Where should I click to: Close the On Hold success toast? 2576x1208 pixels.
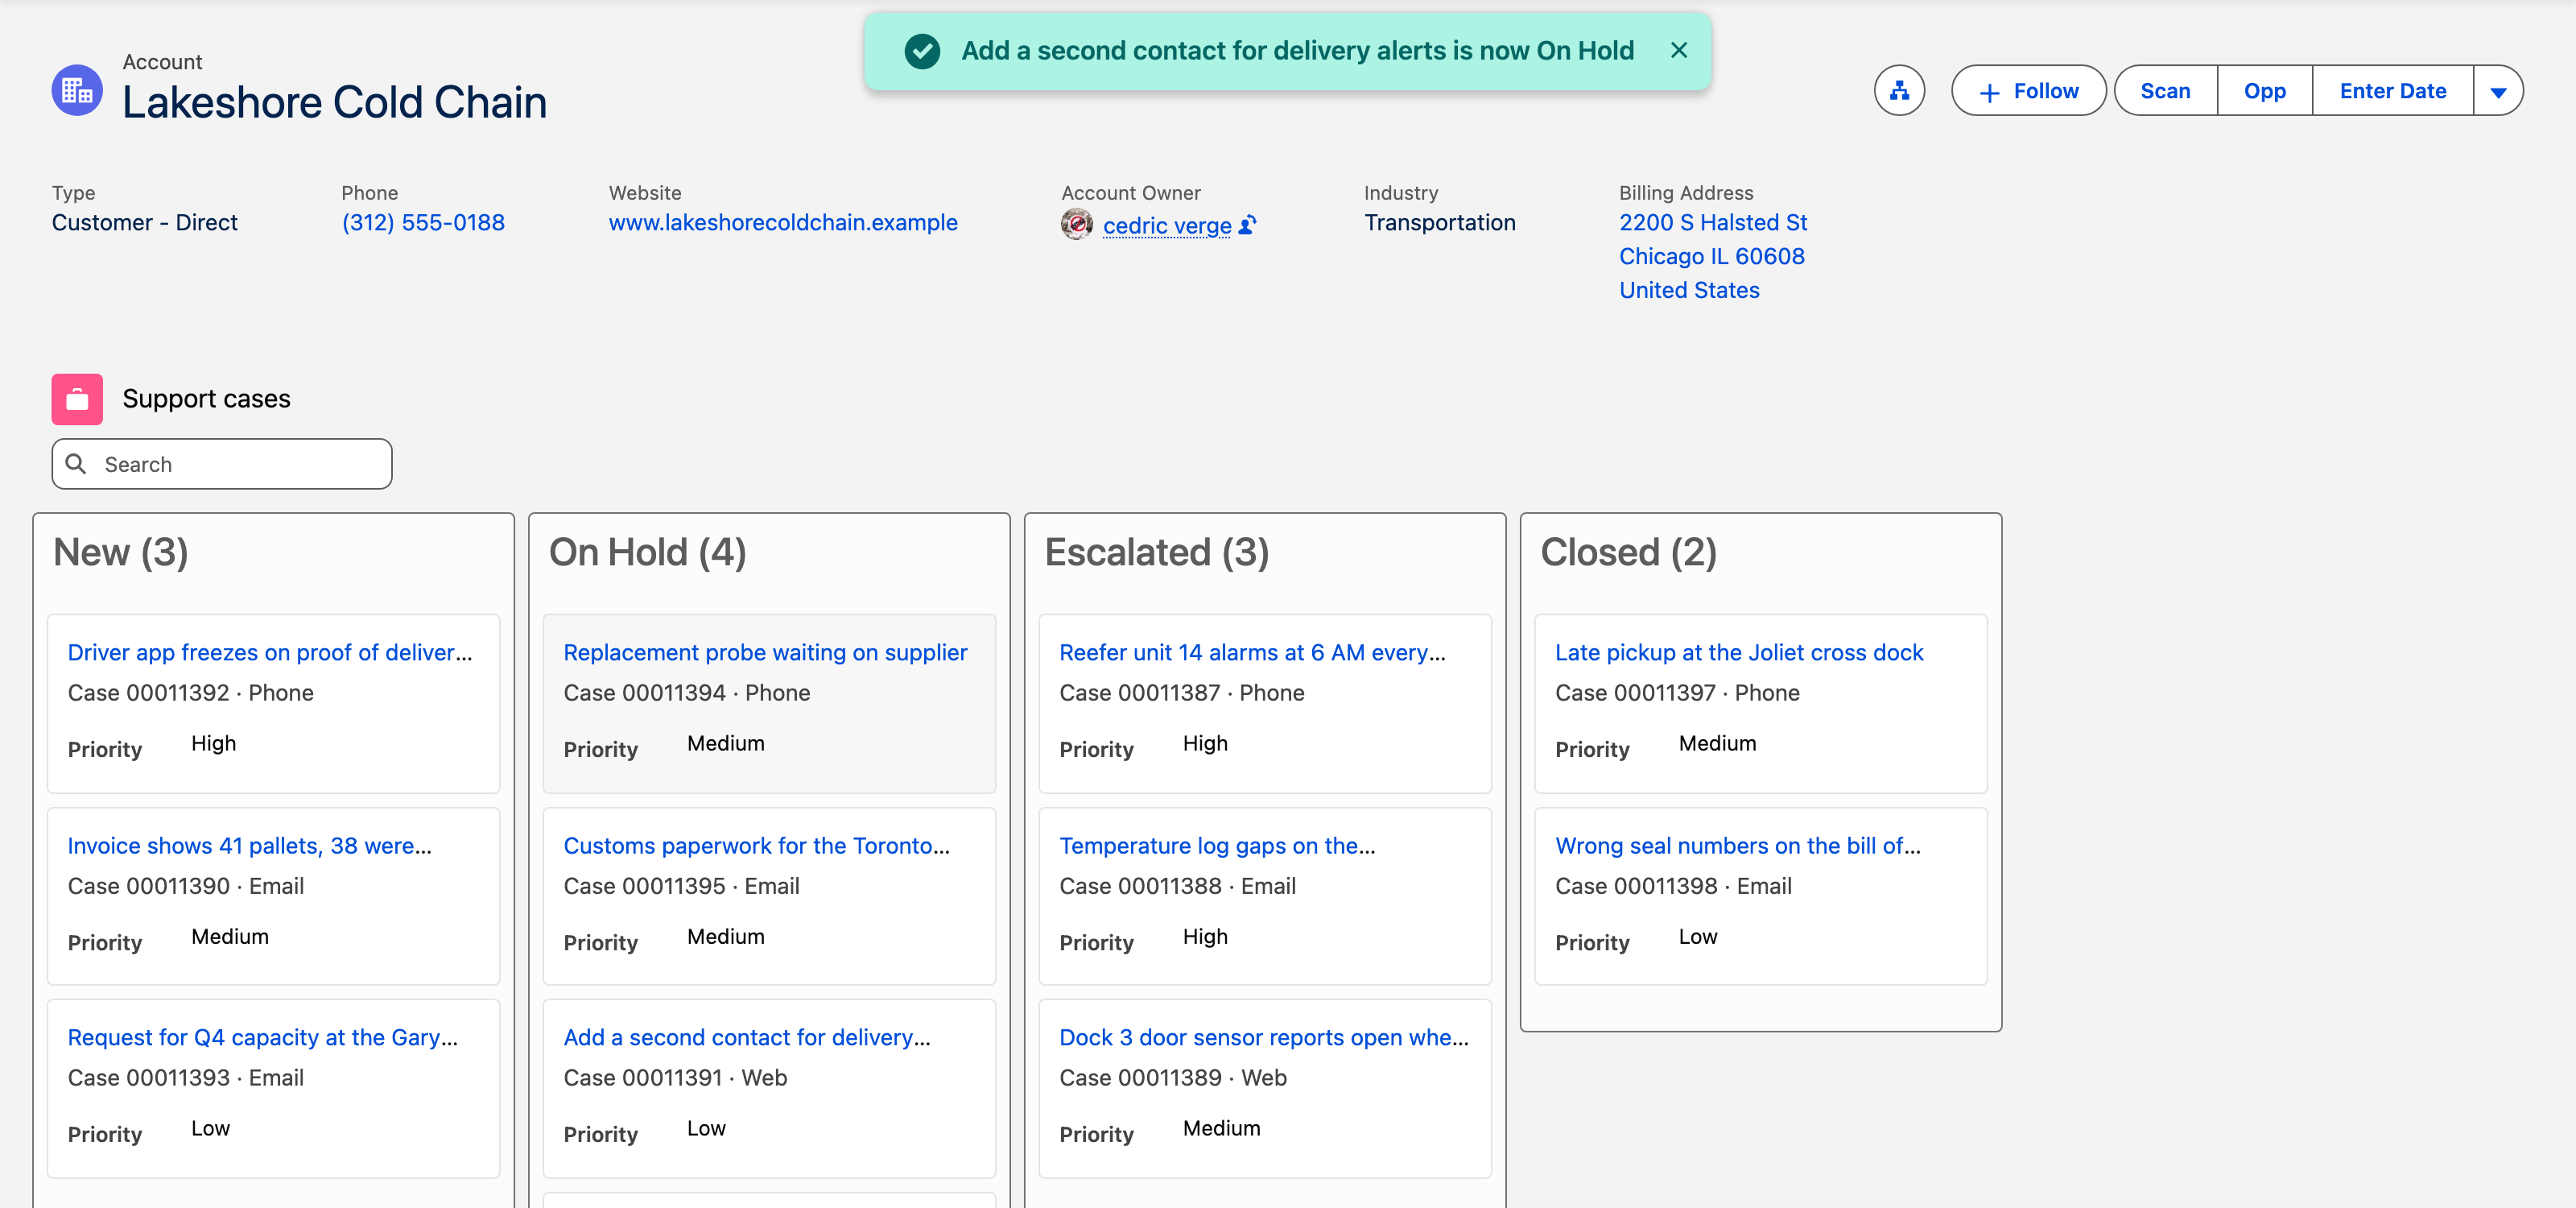pyautogui.click(x=1679, y=50)
